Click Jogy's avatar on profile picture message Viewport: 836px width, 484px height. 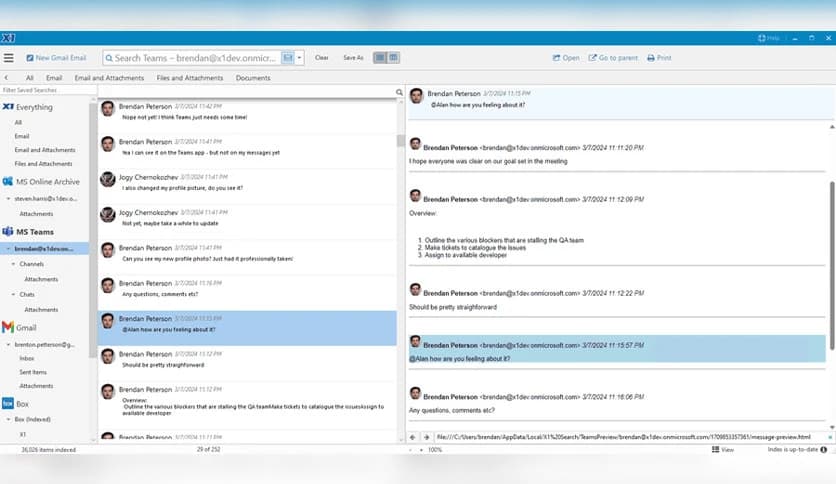tap(108, 179)
